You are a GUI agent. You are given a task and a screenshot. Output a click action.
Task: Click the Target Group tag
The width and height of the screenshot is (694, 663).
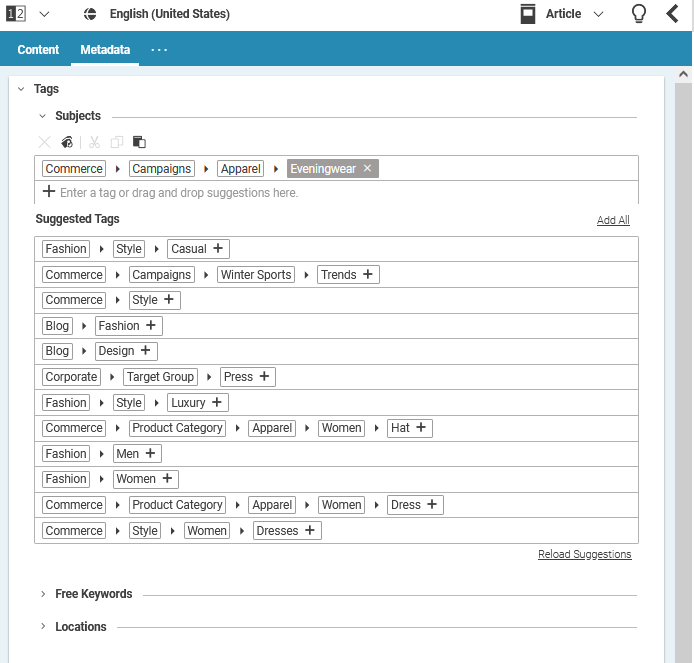[x=160, y=377]
